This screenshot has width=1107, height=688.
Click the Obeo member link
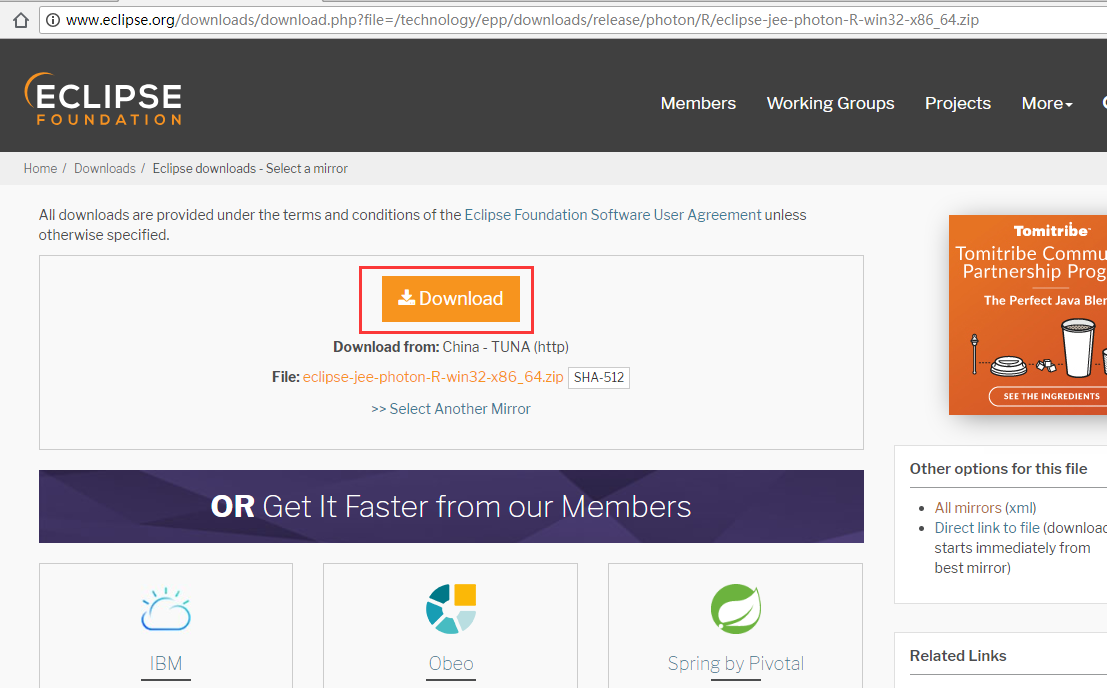[451, 663]
